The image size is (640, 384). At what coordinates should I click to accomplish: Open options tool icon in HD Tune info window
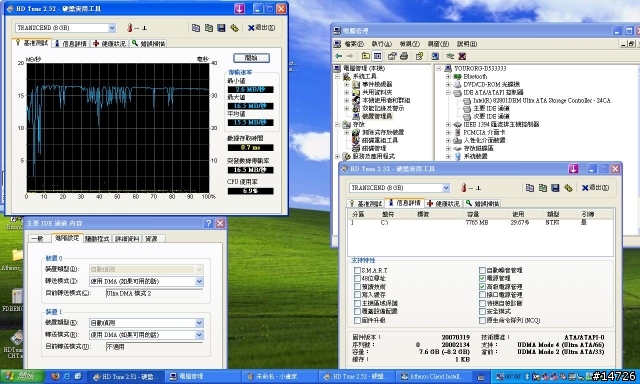[x=568, y=188]
